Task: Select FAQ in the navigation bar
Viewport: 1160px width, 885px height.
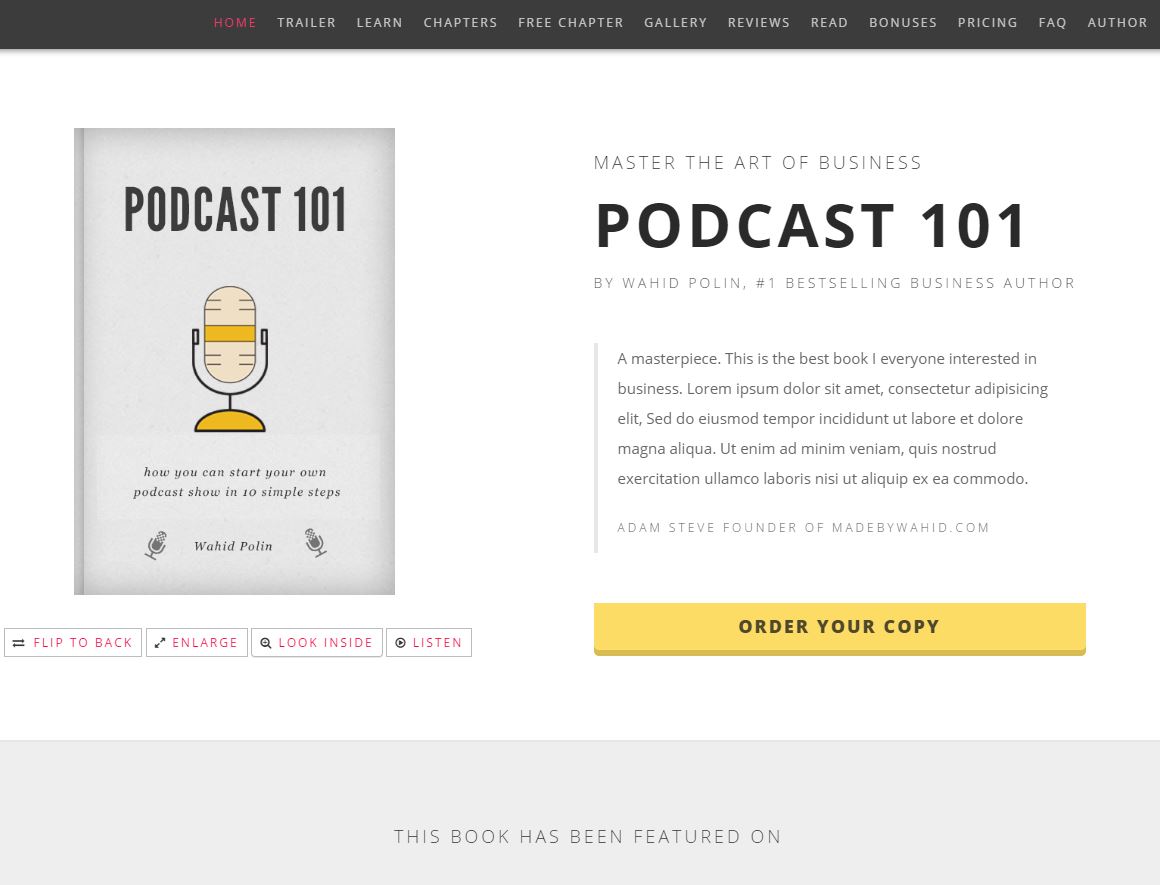Action: 1052,22
